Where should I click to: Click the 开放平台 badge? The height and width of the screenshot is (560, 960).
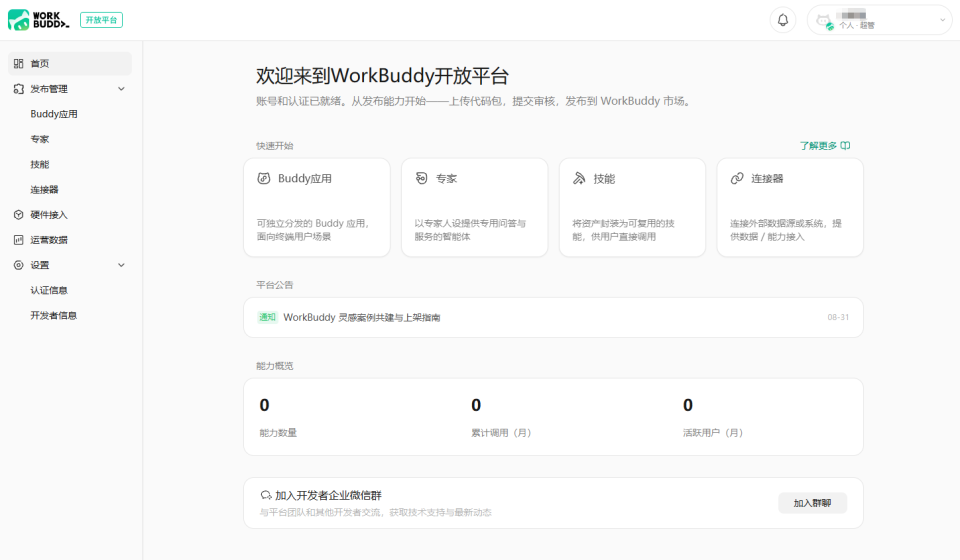point(101,20)
